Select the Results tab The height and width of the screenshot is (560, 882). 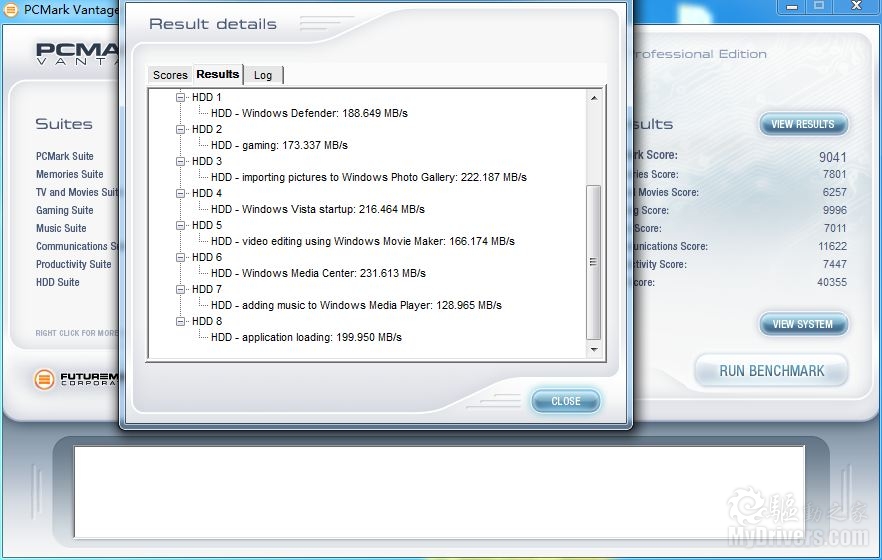coord(218,74)
